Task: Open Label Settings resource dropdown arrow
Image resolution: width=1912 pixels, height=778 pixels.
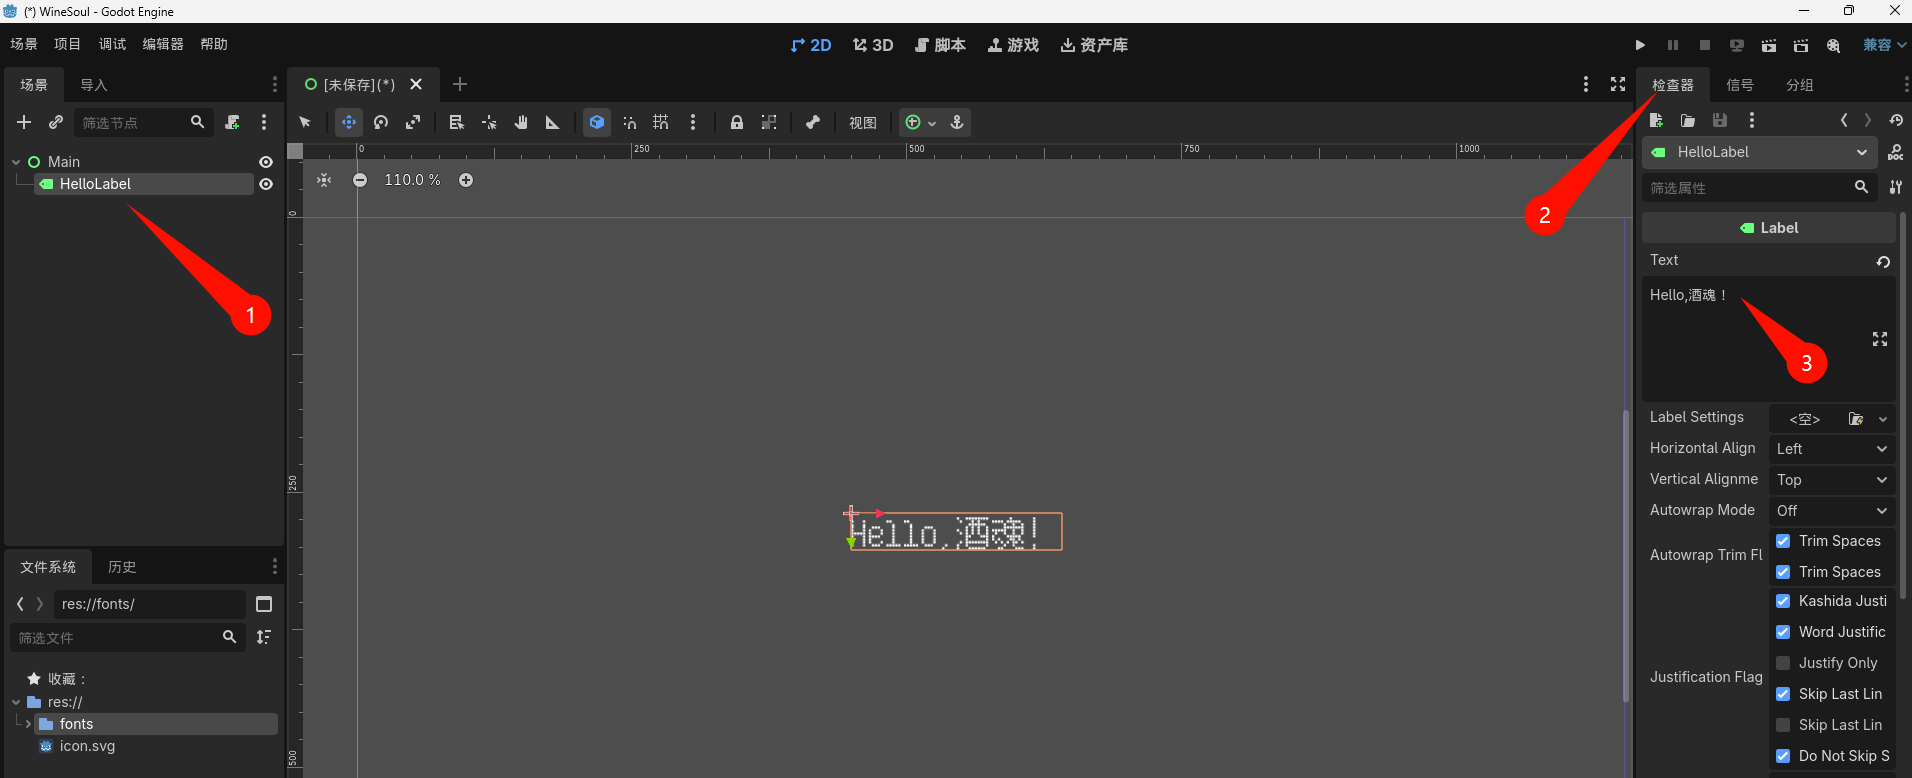Action: tap(1883, 419)
